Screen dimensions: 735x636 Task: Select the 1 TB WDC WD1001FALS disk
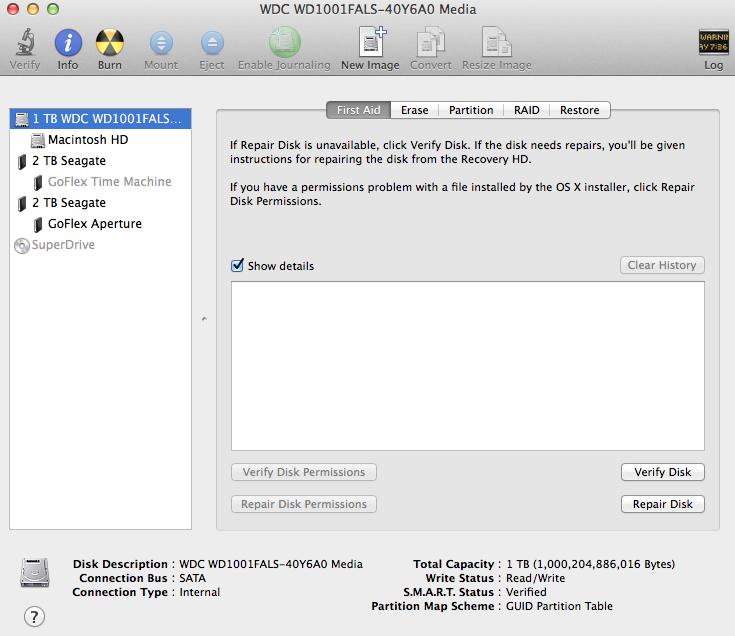click(x=100, y=119)
